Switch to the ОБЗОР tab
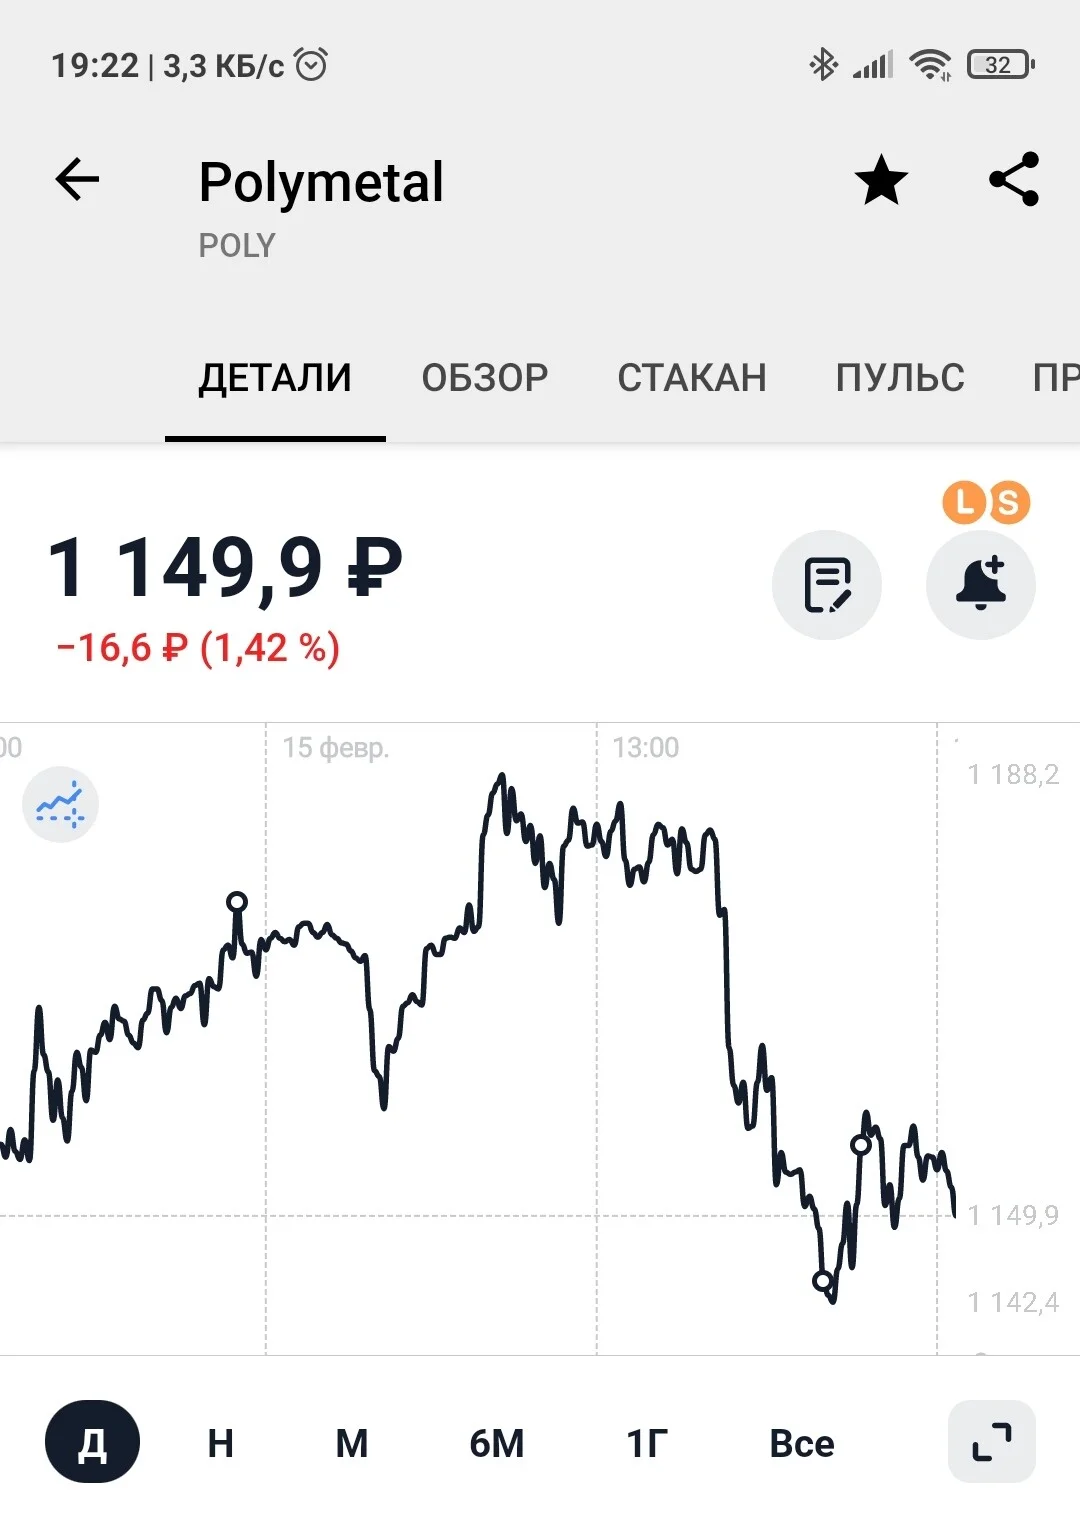1080x1518 pixels. 485,378
